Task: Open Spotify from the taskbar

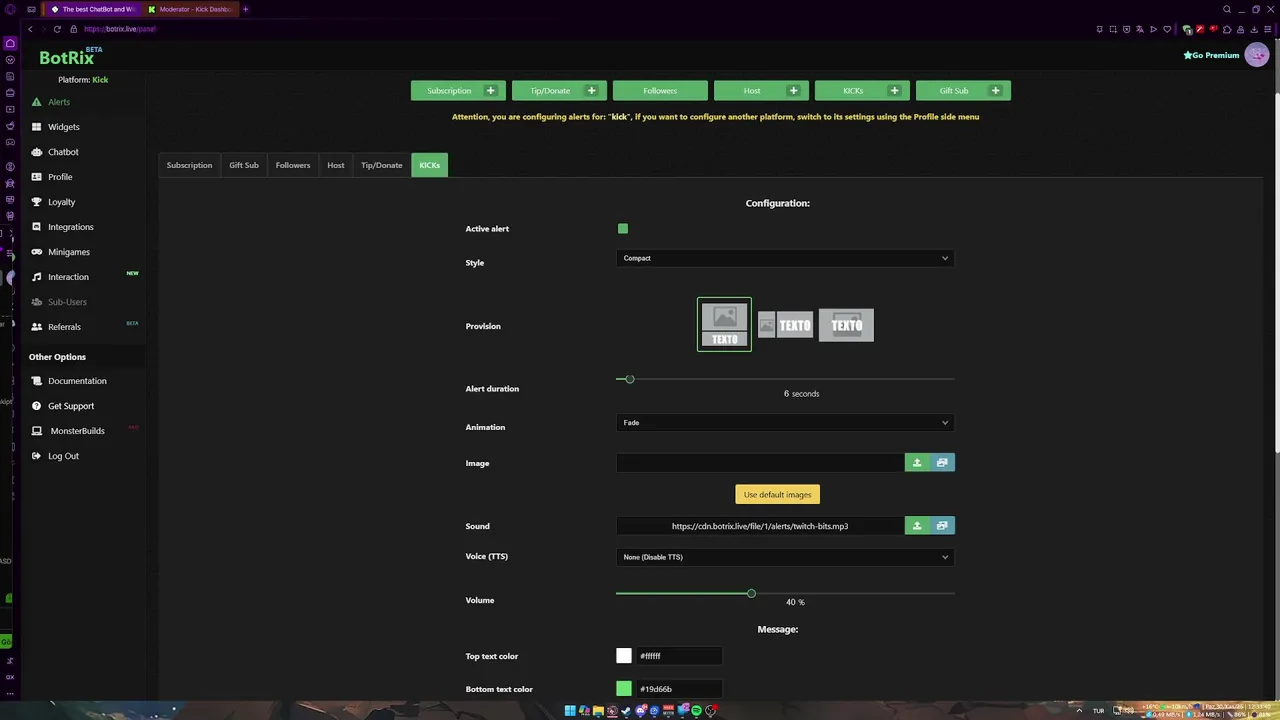Action: click(x=697, y=711)
